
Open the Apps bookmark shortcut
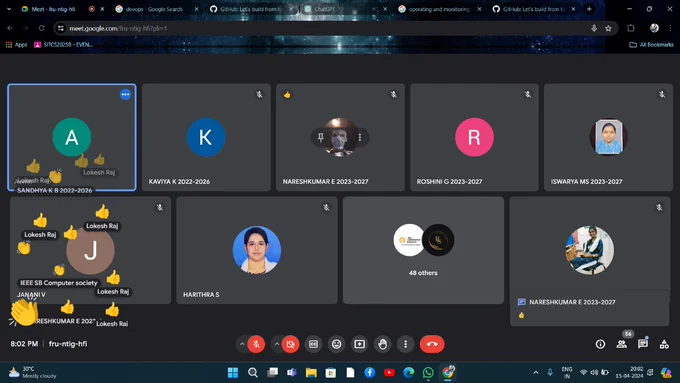16,45
